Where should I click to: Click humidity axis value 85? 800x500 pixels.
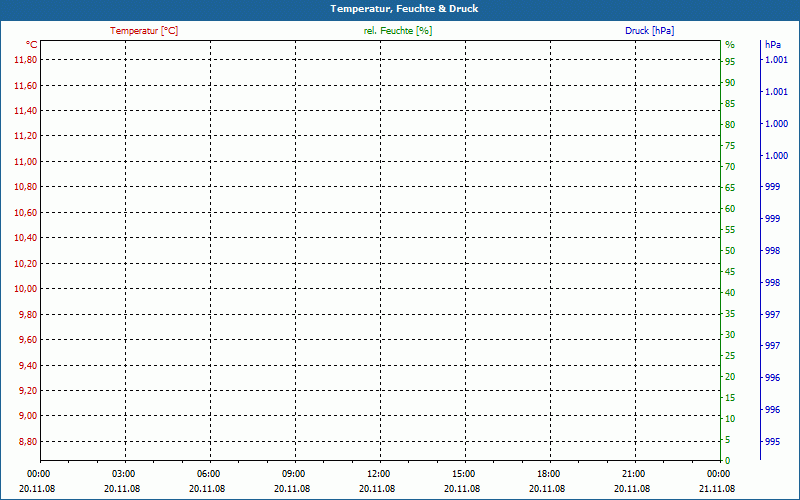click(730, 104)
